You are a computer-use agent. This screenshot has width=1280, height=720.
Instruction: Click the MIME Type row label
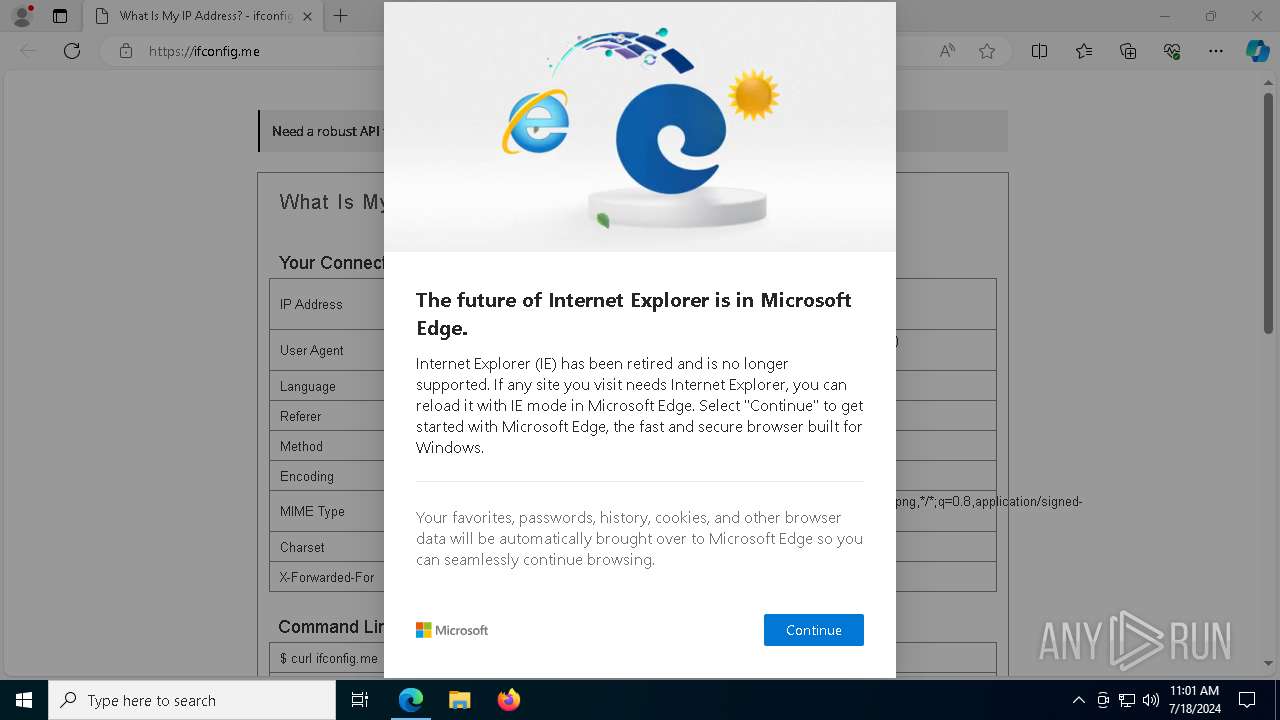pyautogui.click(x=312, y=511)
